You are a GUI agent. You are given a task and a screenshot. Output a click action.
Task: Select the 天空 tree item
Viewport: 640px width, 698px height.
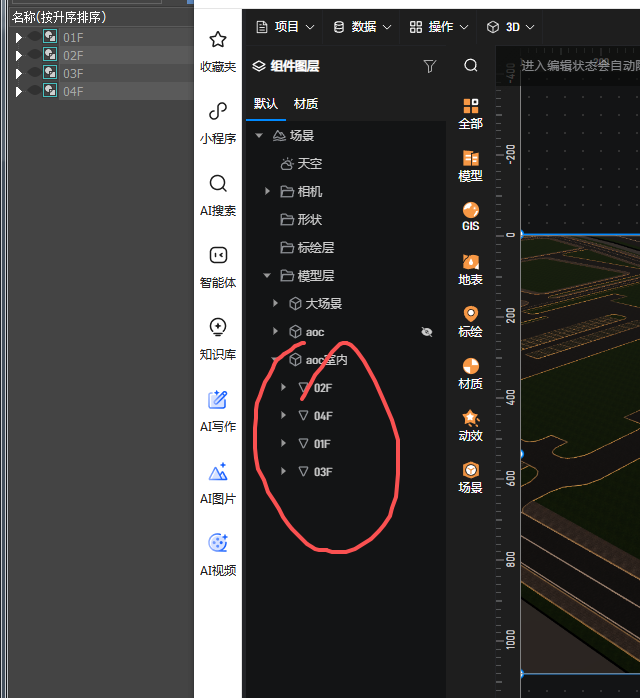(310, 163)
